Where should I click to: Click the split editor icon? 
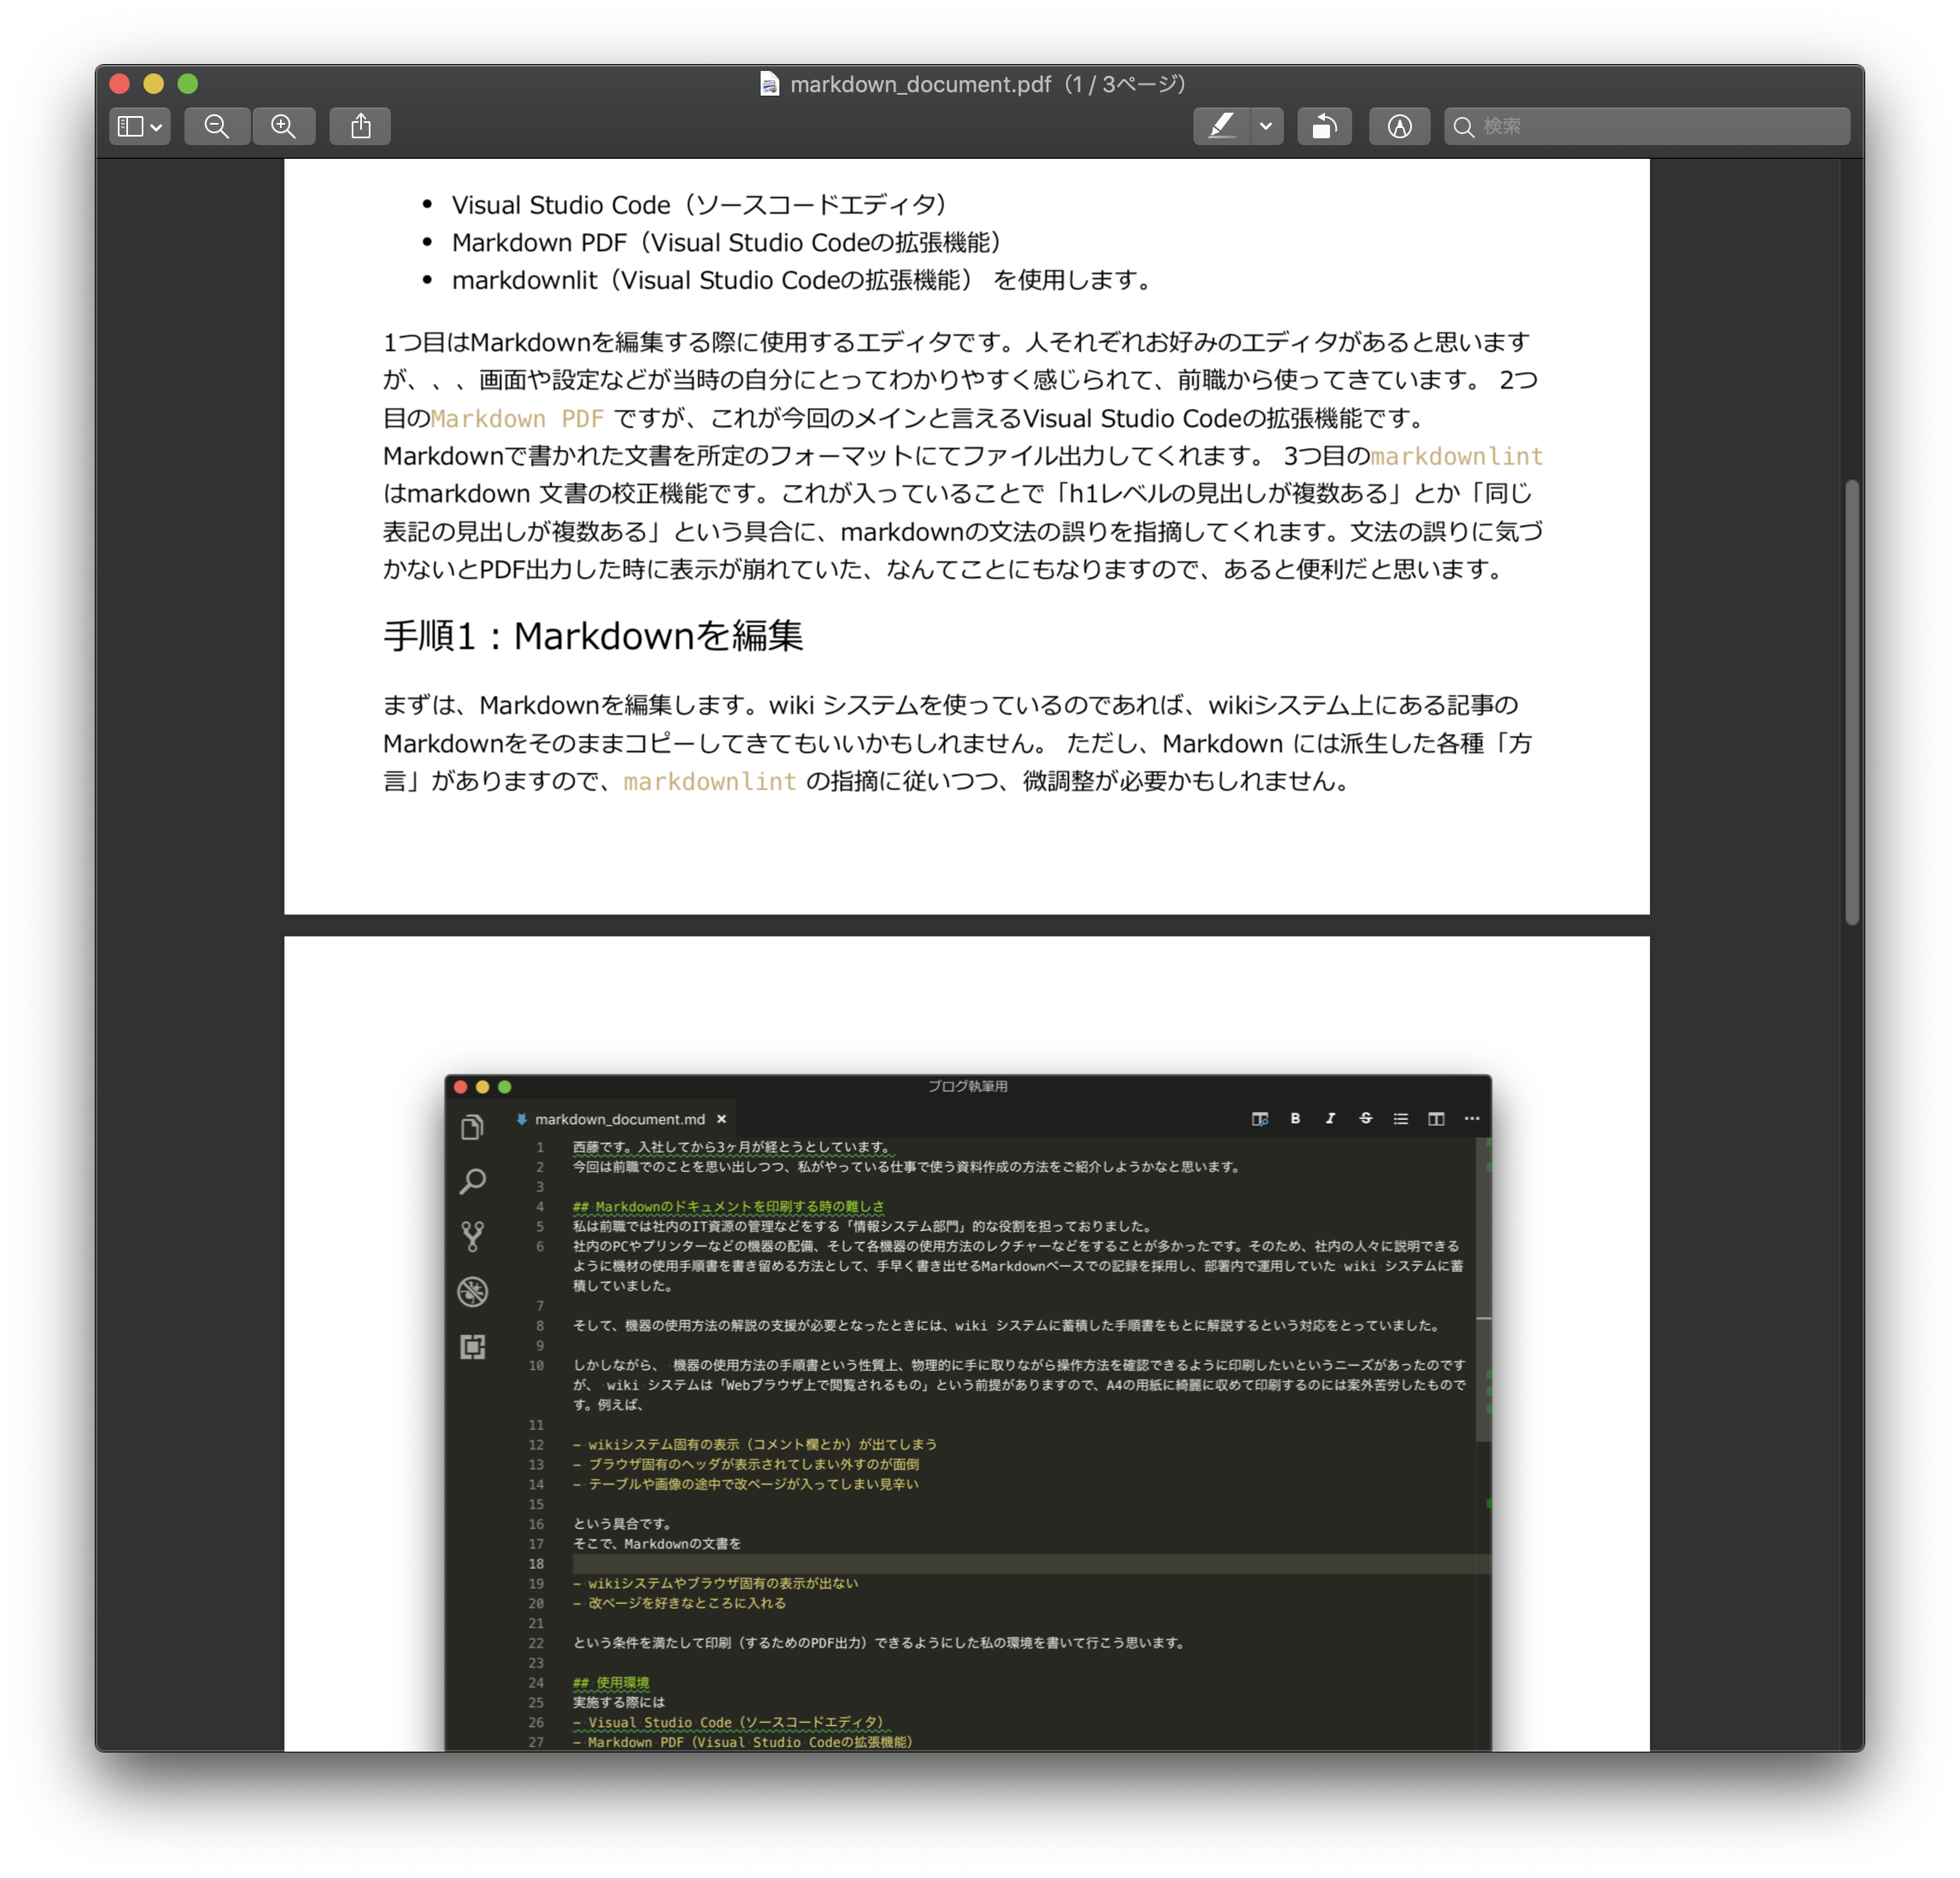[1436, 1118]
